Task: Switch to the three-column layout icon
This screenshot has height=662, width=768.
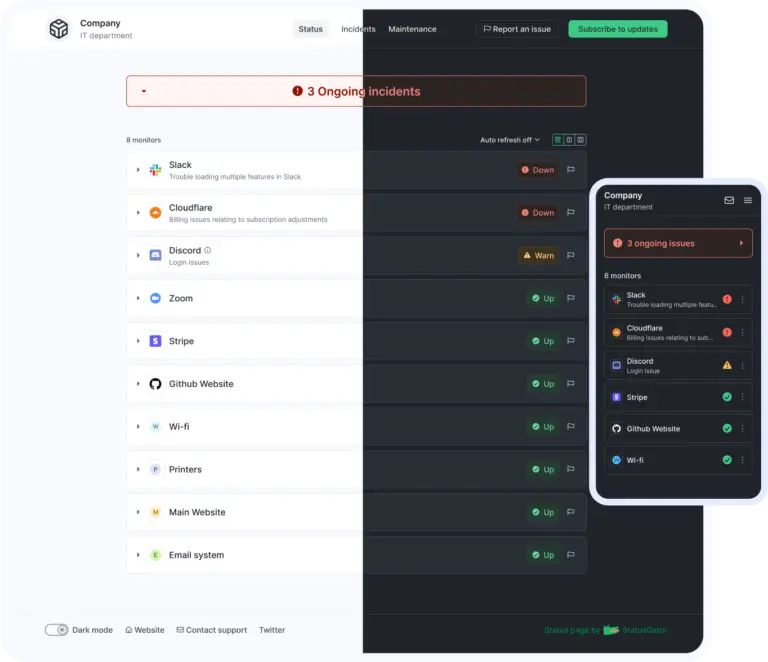Action: pyautogui.click(x=580, y=140)
